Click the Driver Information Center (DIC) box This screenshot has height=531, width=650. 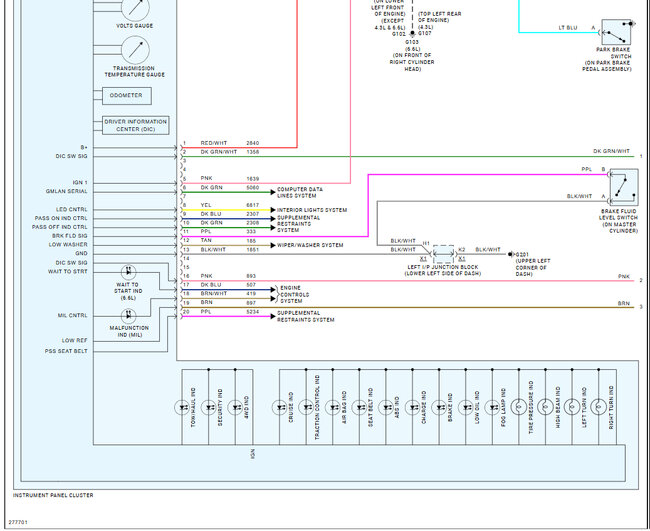tap(135, 125)
